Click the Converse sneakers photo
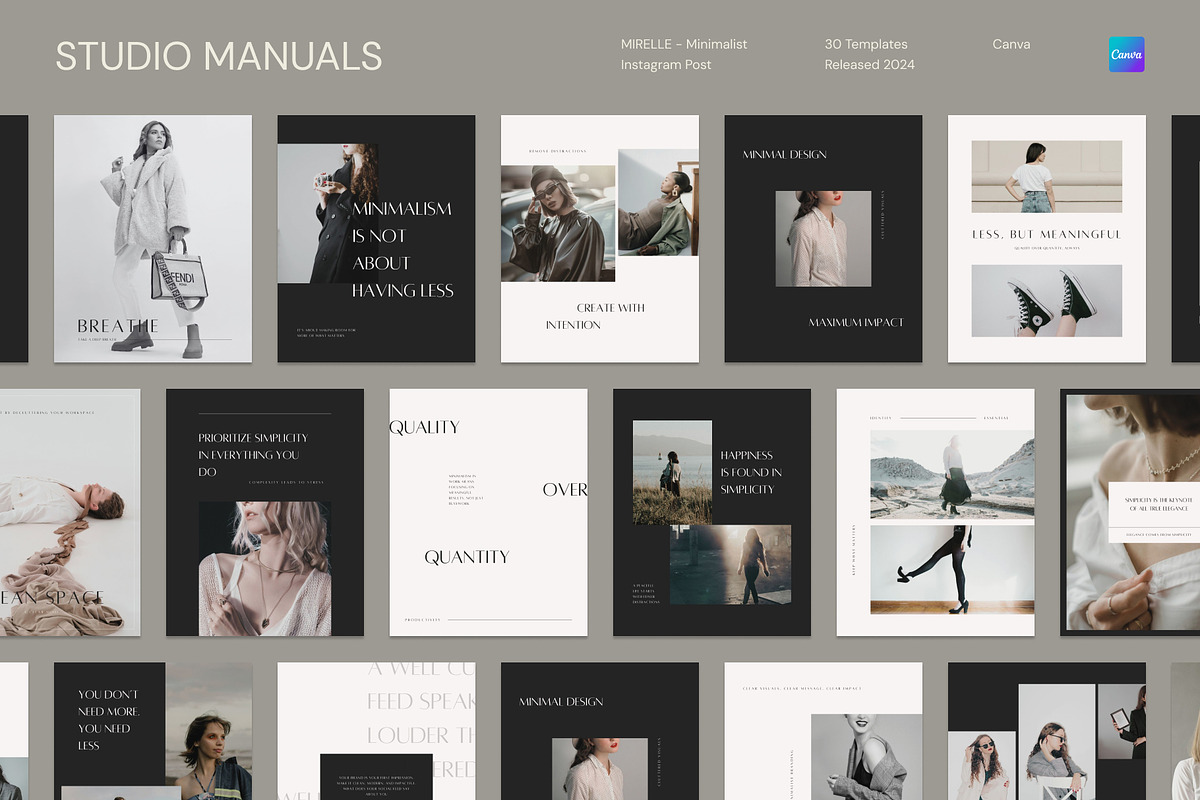This screenshot has height=800, width=1200. 1047,301
